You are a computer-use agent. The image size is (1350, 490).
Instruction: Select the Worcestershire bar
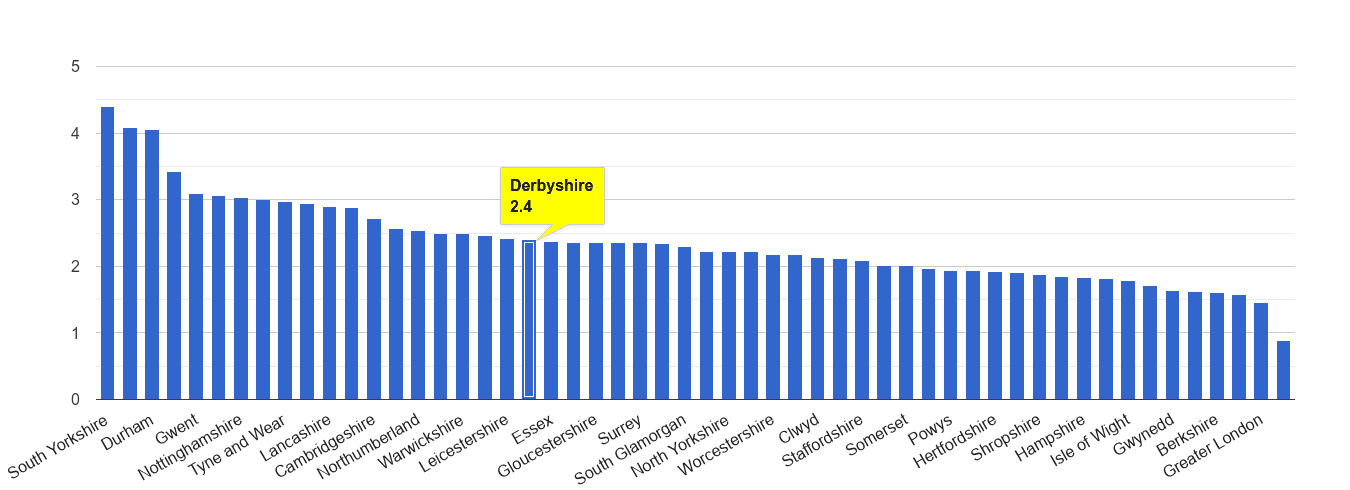point(773,327)
